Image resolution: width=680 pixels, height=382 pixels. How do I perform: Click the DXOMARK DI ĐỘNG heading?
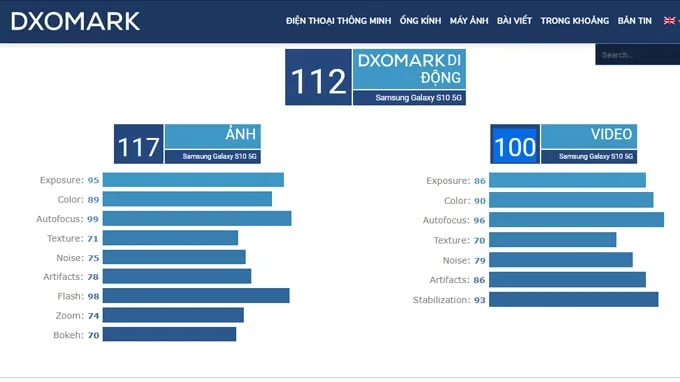click(409, 69)
